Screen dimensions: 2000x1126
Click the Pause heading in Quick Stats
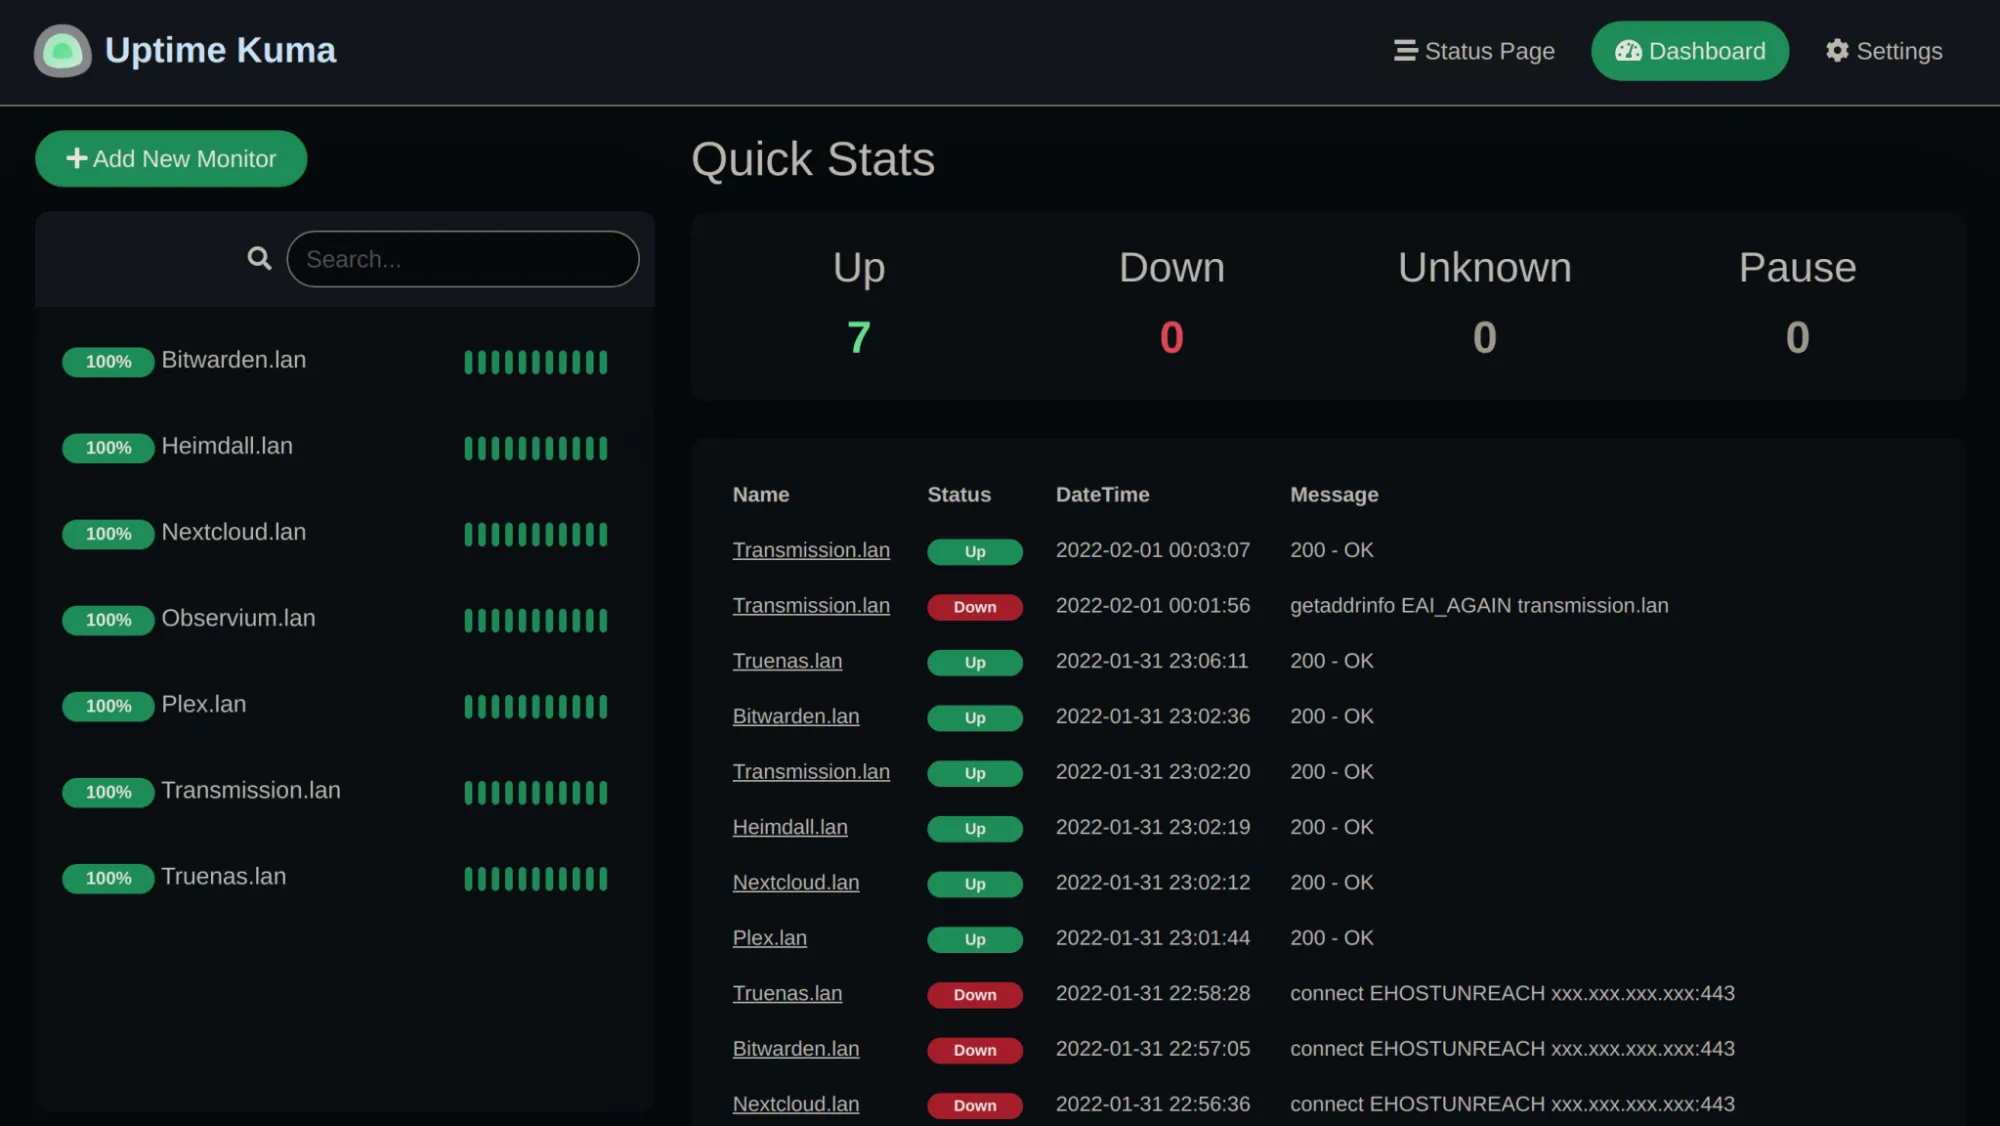click(1797, 267)
